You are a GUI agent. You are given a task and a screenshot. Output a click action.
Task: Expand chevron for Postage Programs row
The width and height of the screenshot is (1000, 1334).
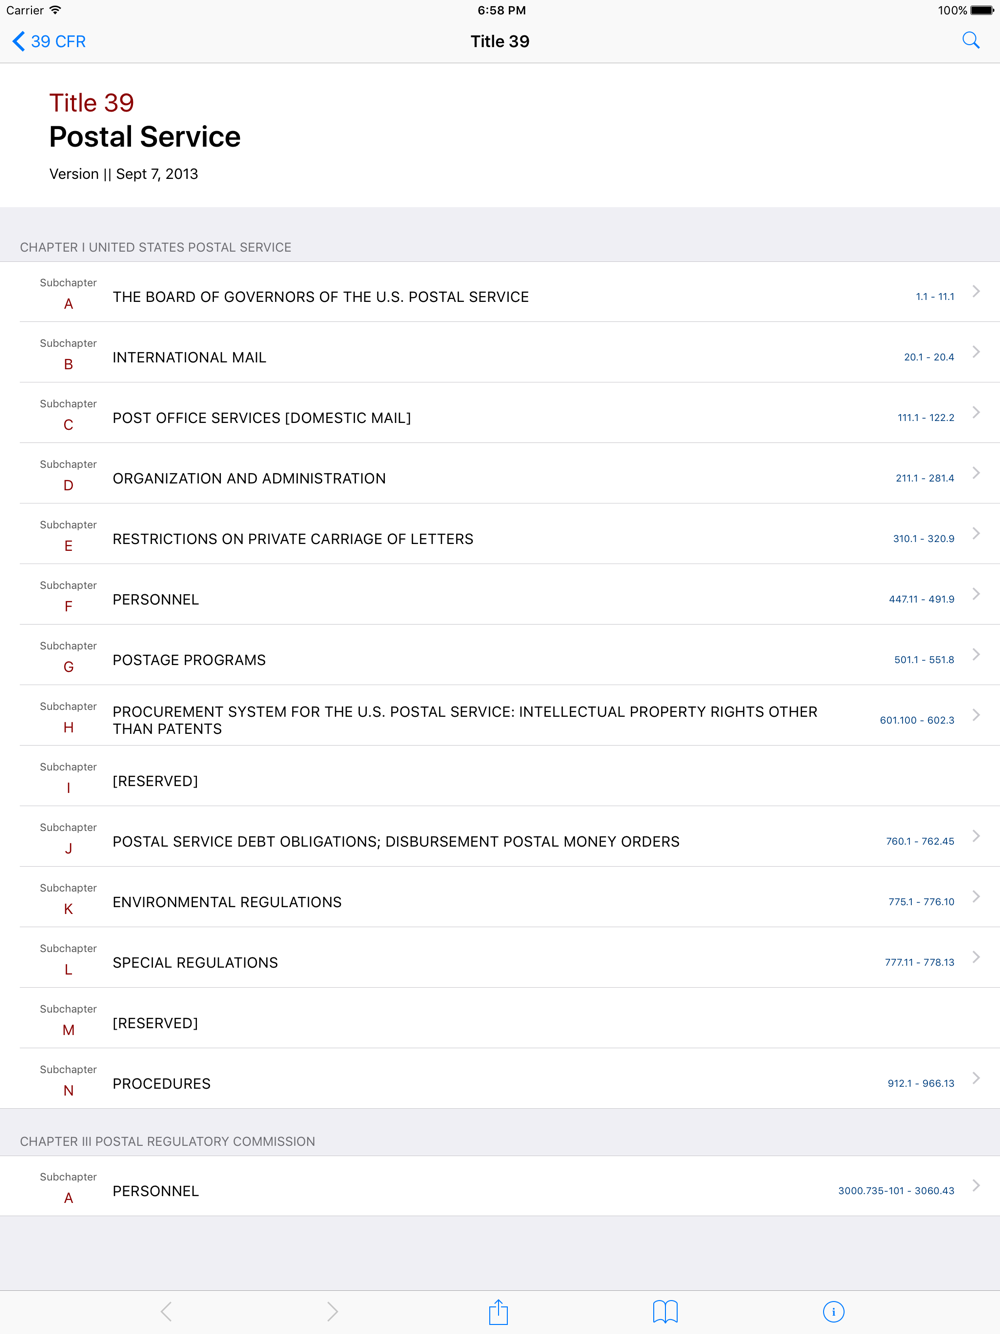click(976, 654)
